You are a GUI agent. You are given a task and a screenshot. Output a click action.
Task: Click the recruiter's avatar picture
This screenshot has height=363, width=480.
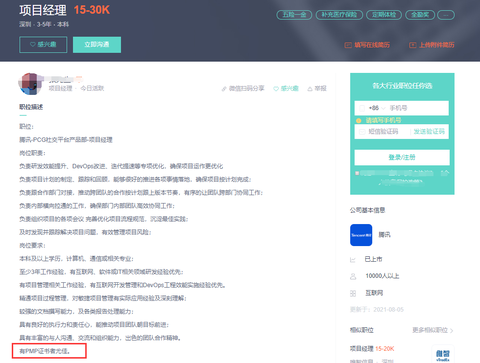[x=30, y=84]
